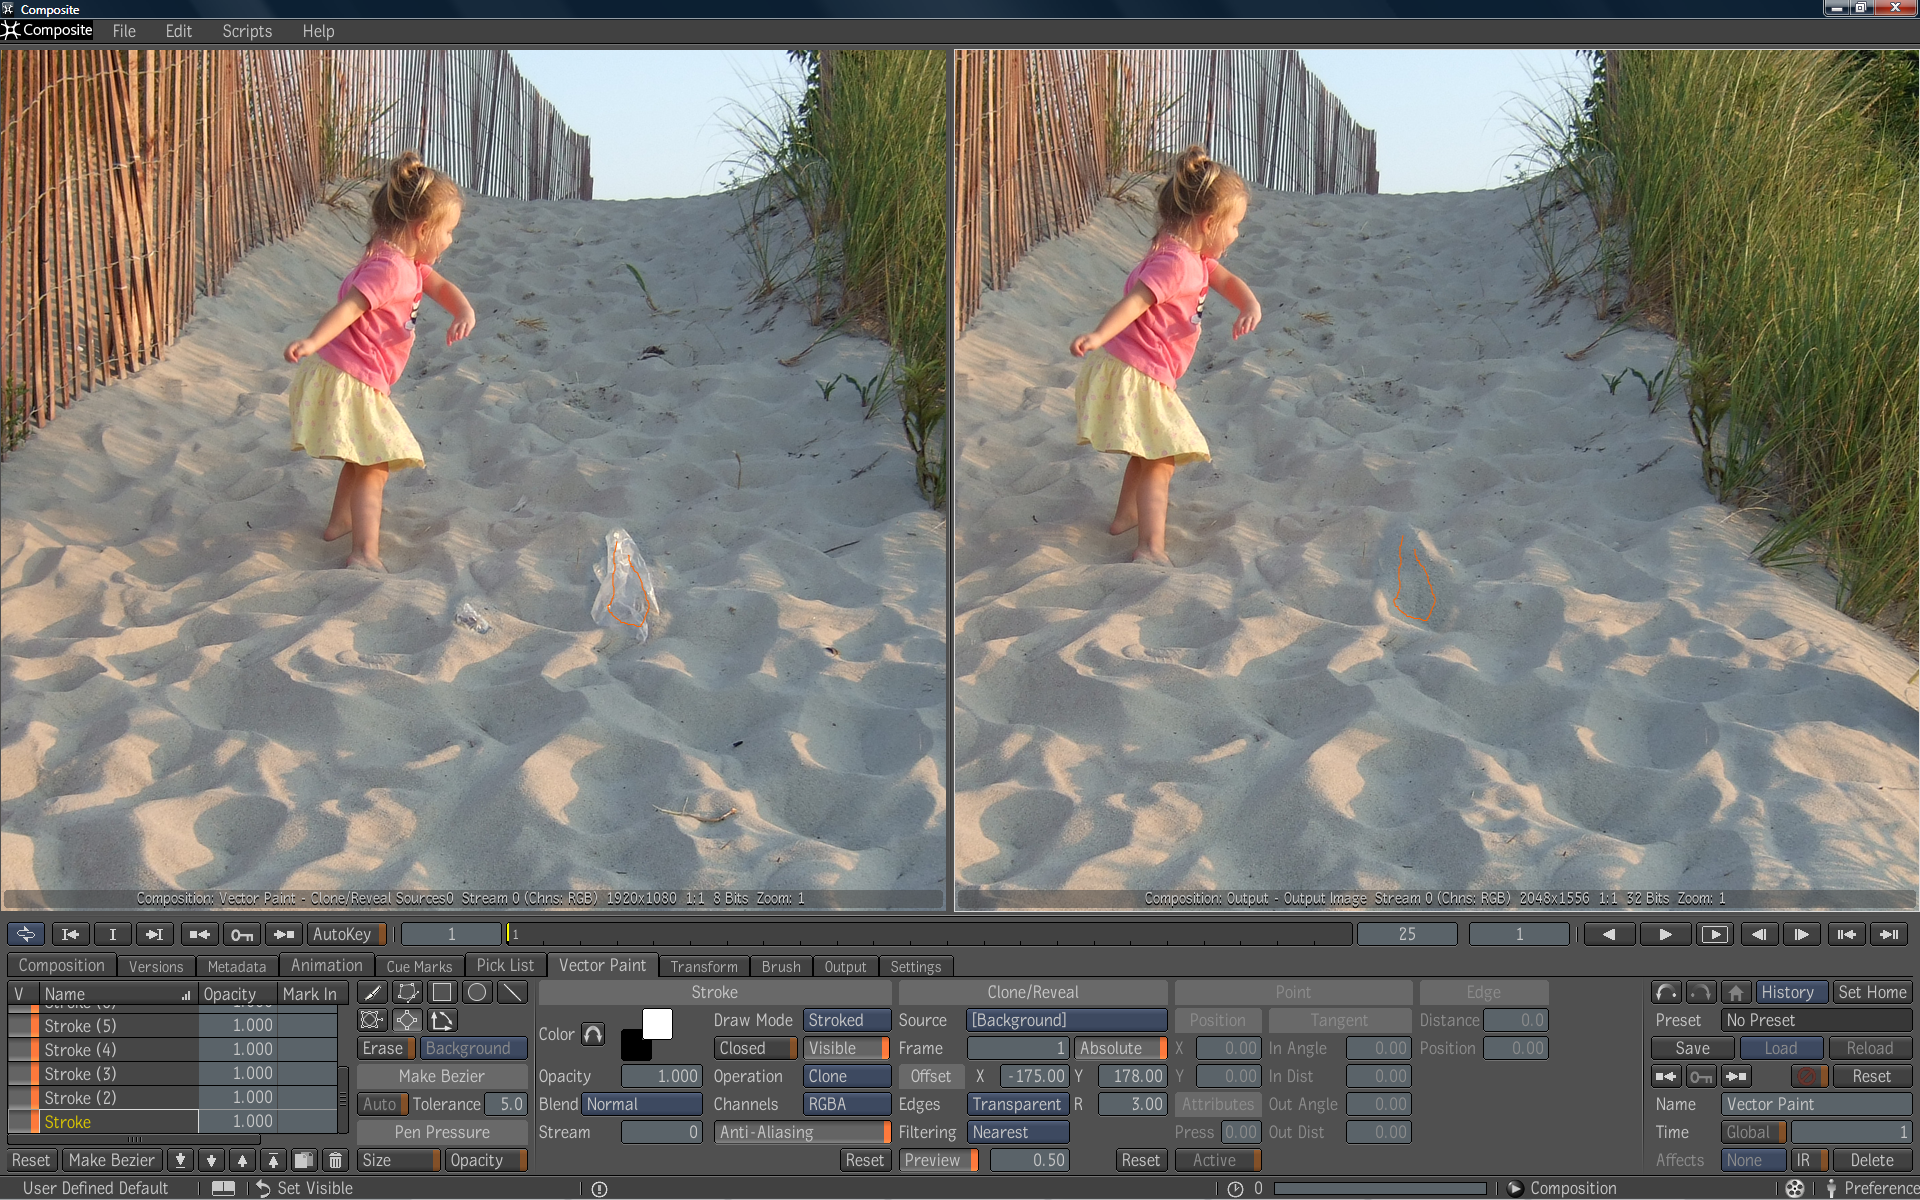Open the Blend Normal dropdown
The width and height of the screenshot is (1920, 1200).
pos(642,1104)
